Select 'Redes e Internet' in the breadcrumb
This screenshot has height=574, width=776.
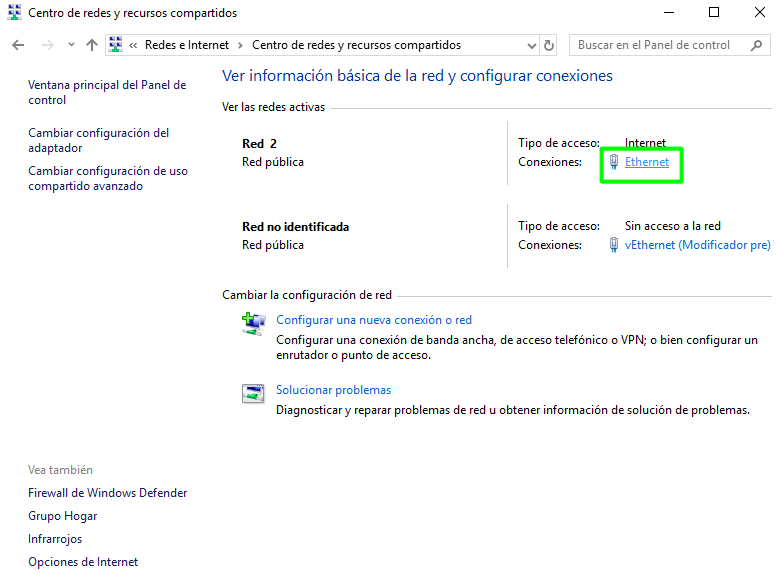coord(186,45)
